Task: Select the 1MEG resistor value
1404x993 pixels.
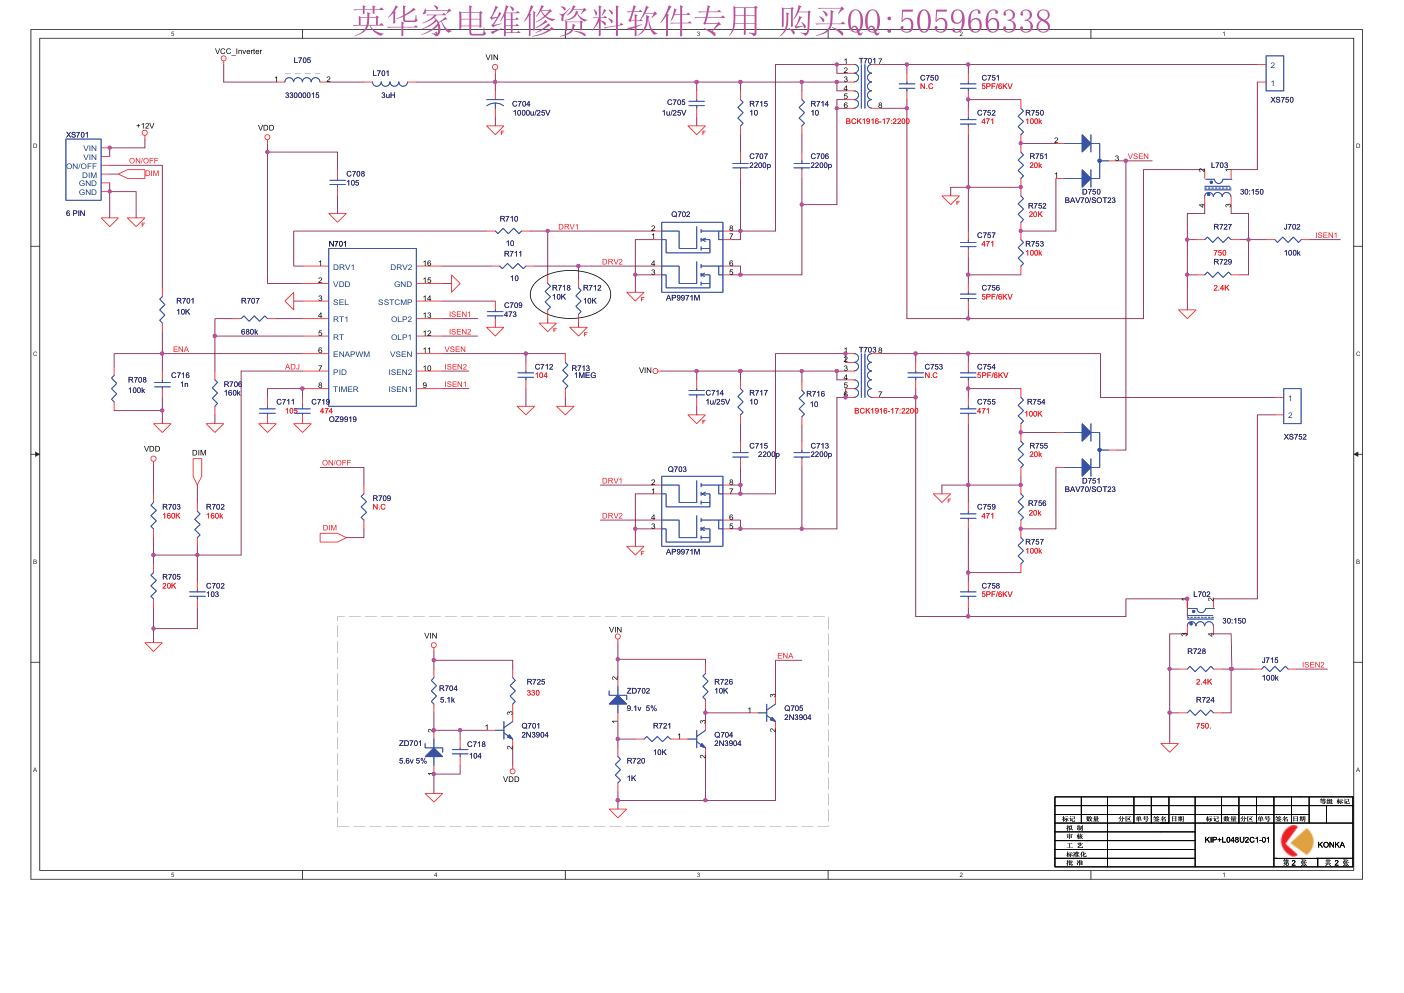Action: (585, 376)
